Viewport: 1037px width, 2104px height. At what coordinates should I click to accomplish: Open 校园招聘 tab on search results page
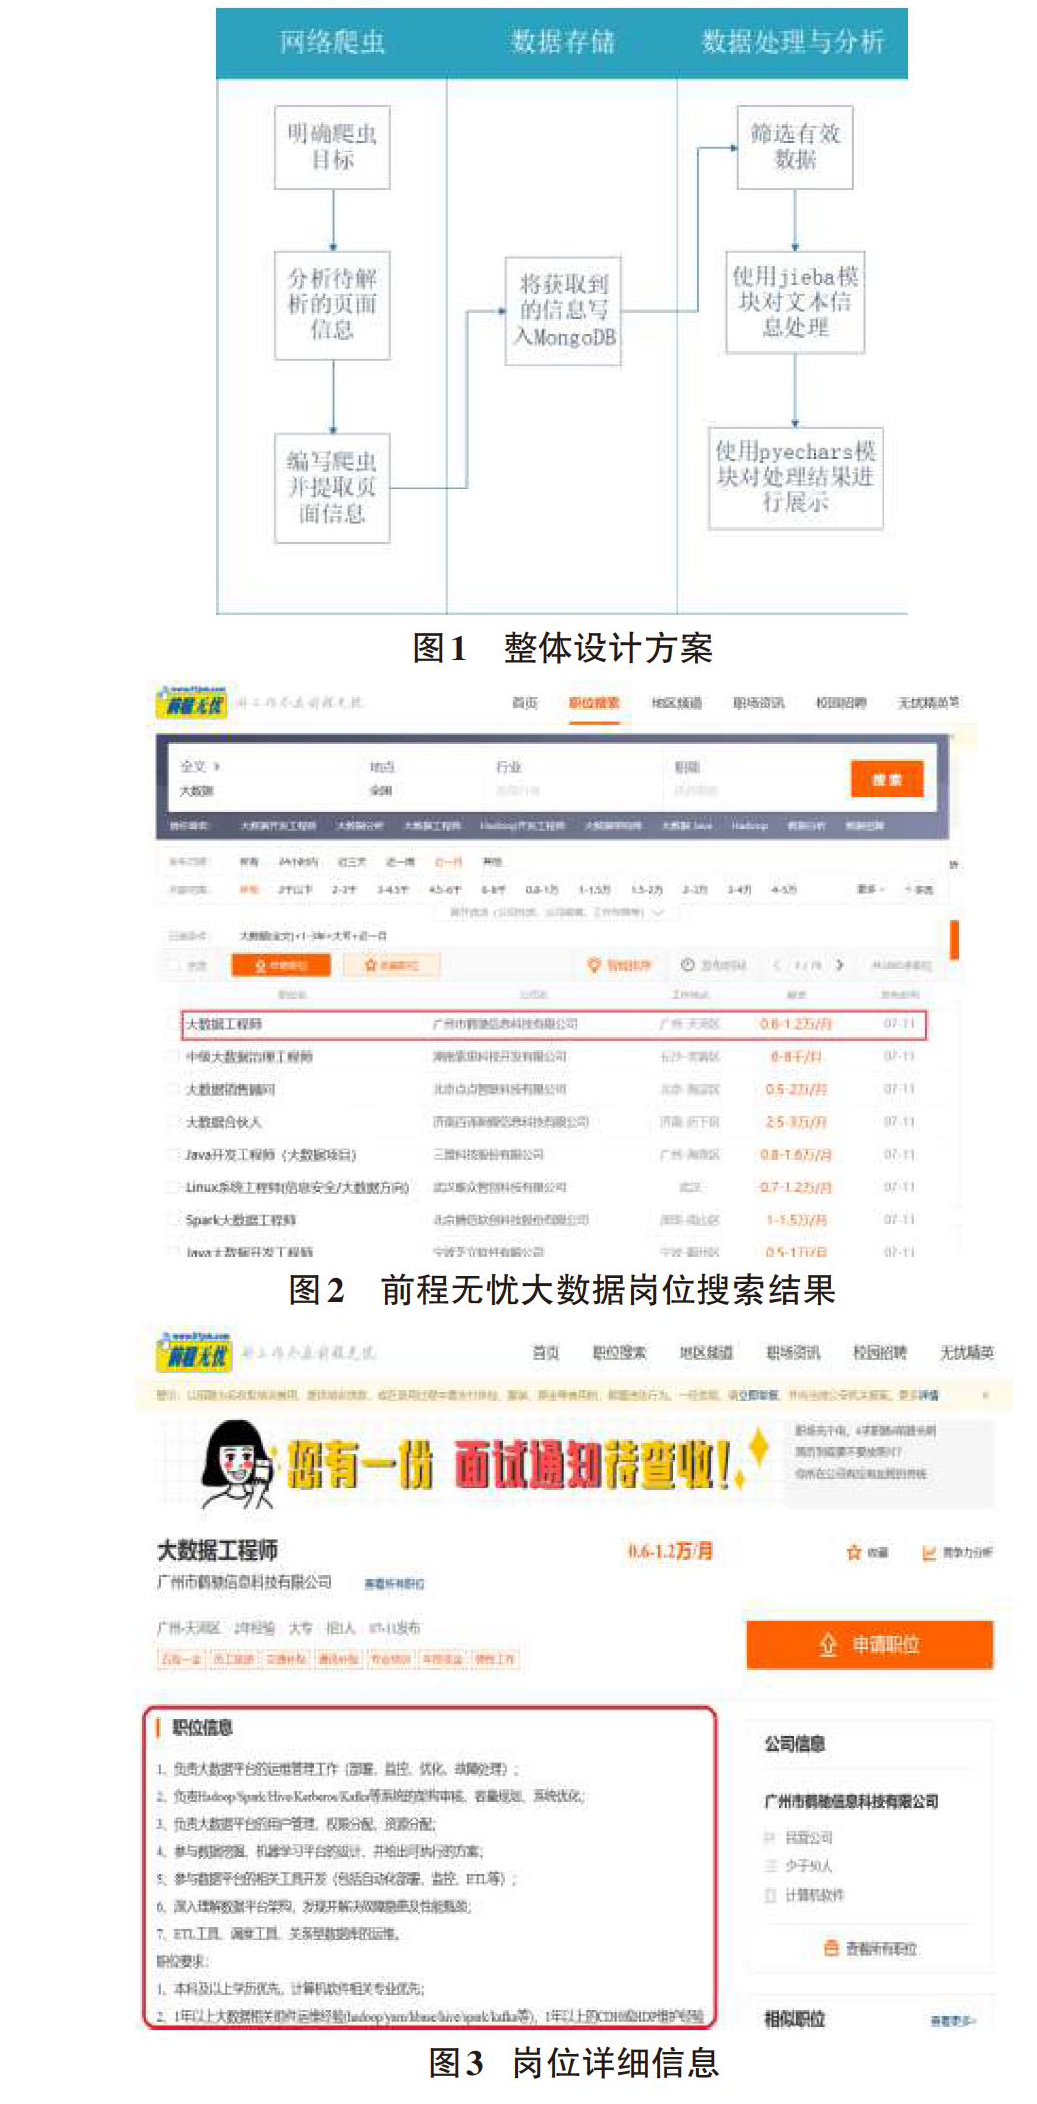pyautogui.click(x=841, y=703)
